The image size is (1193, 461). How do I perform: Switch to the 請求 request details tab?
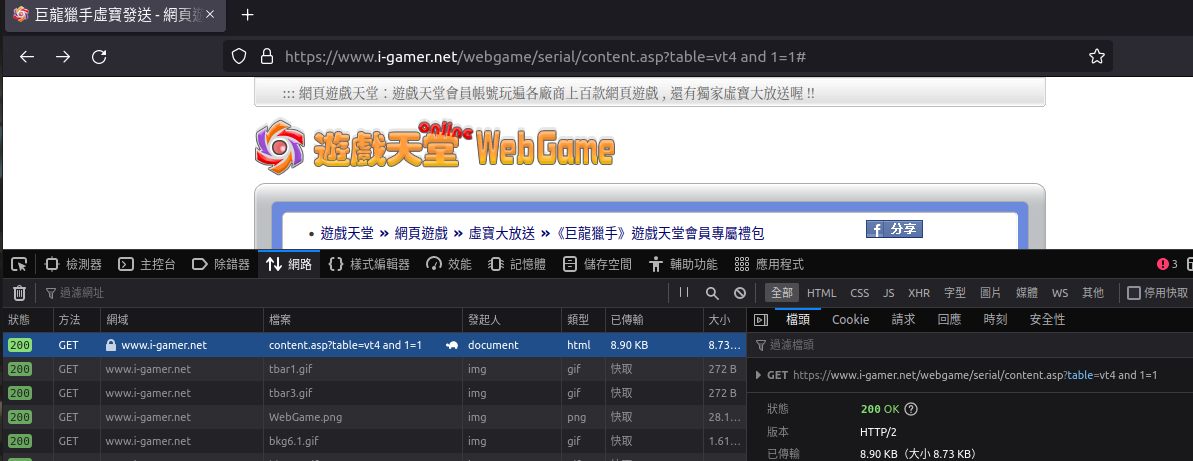pos(903,320)
